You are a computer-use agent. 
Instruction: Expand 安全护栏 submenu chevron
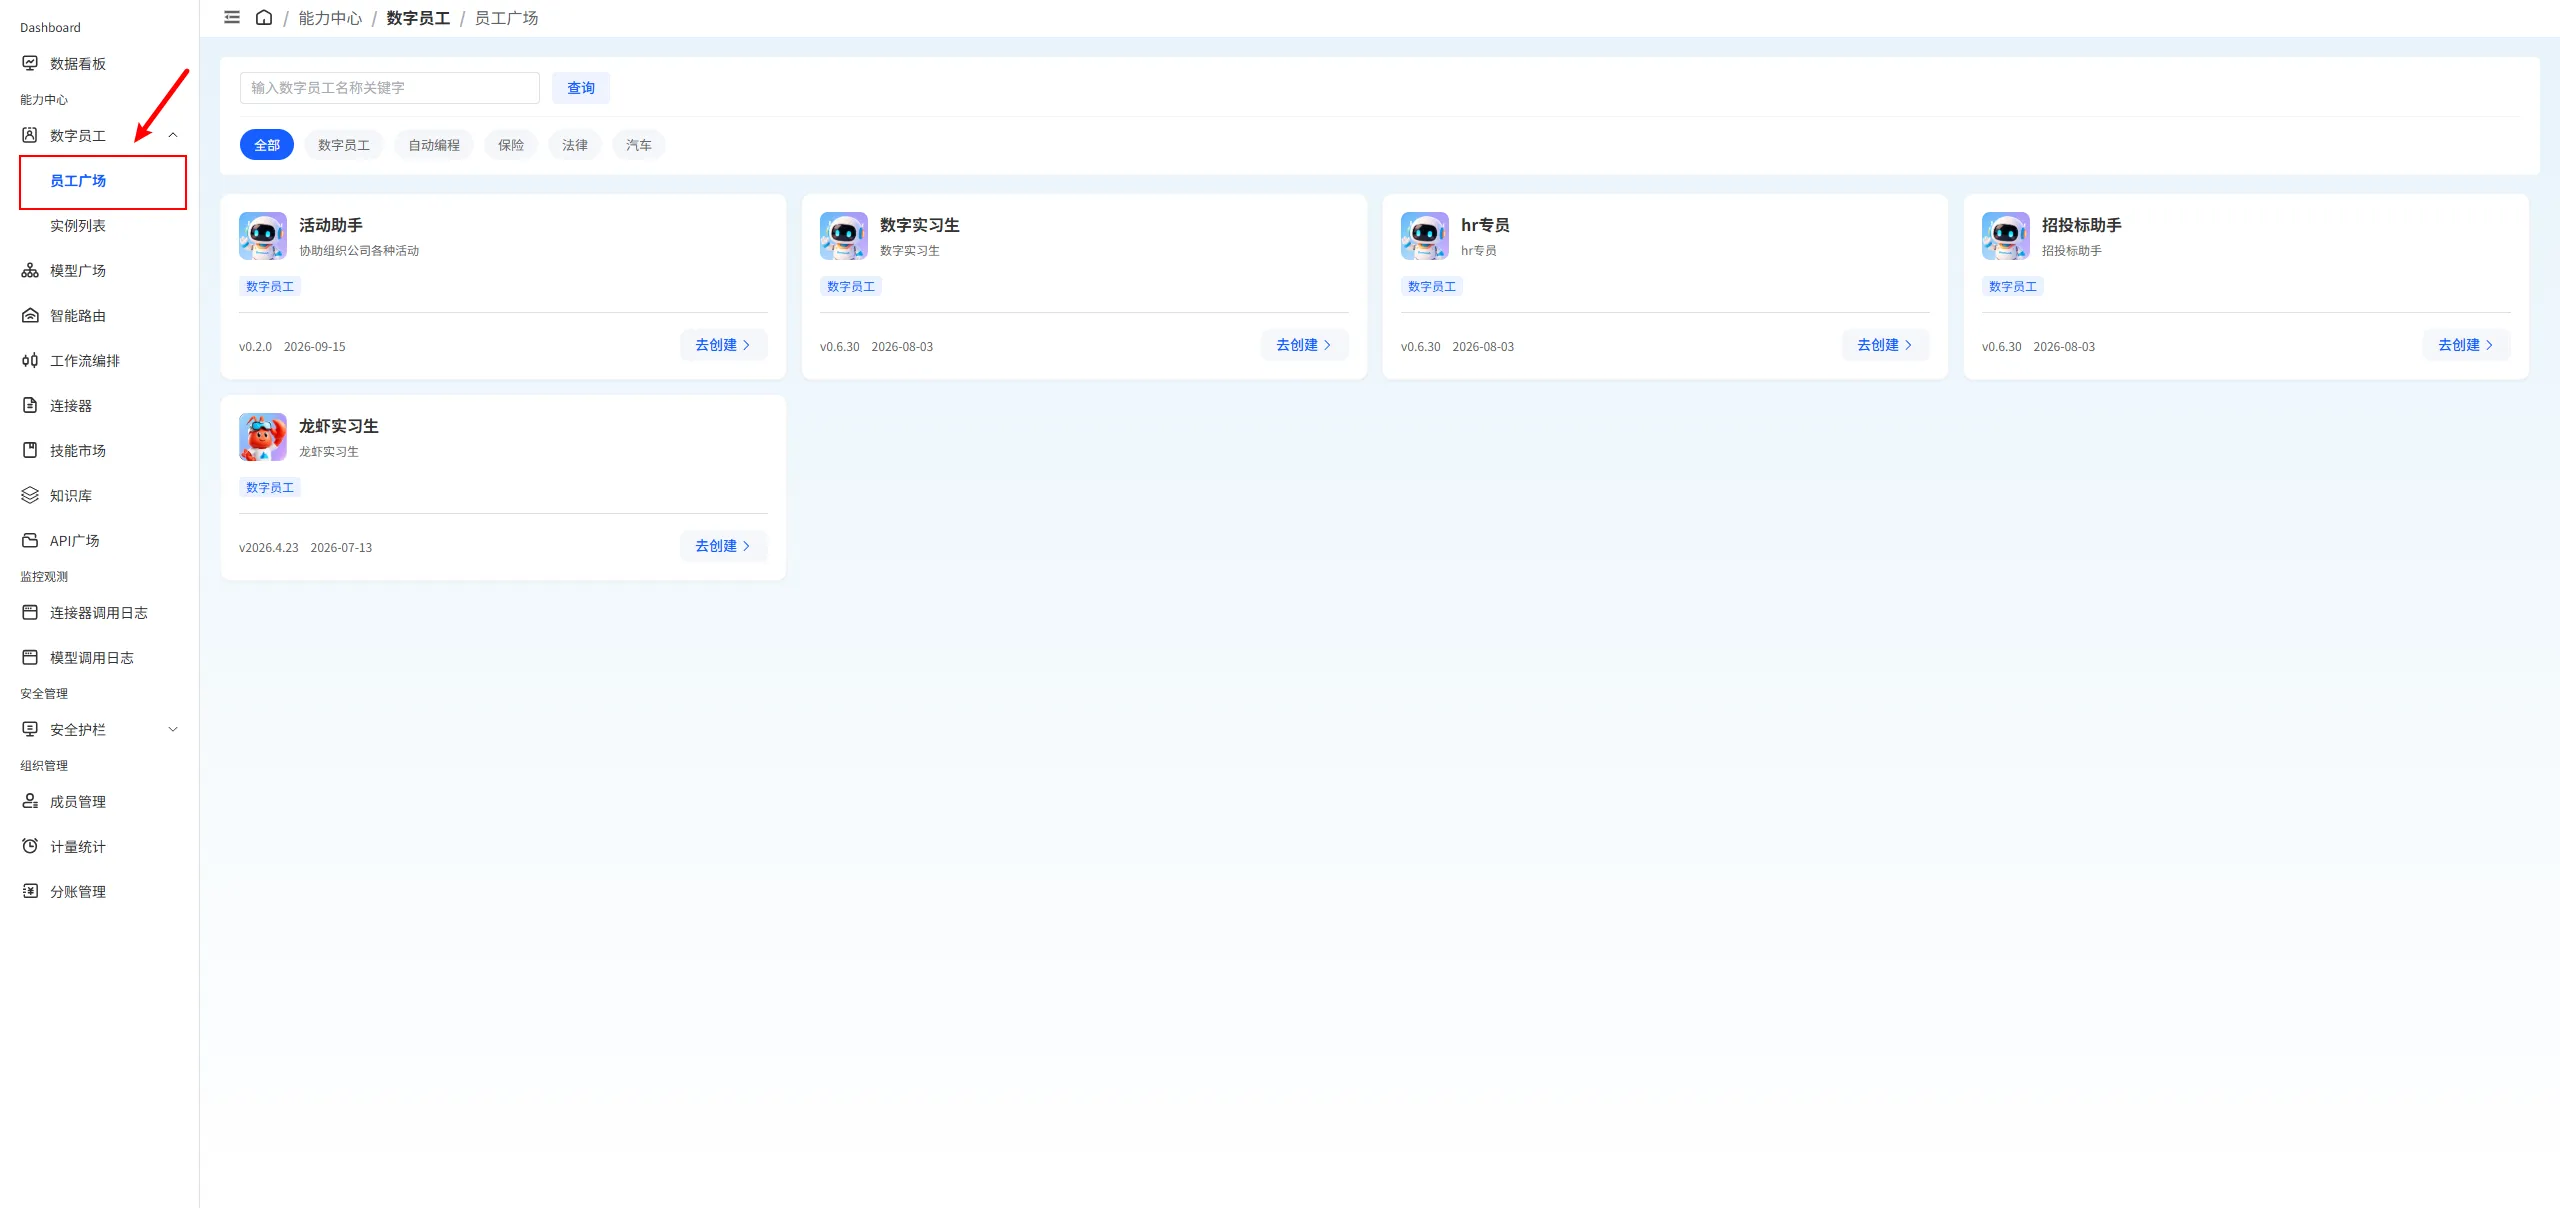tap(173, 729)
